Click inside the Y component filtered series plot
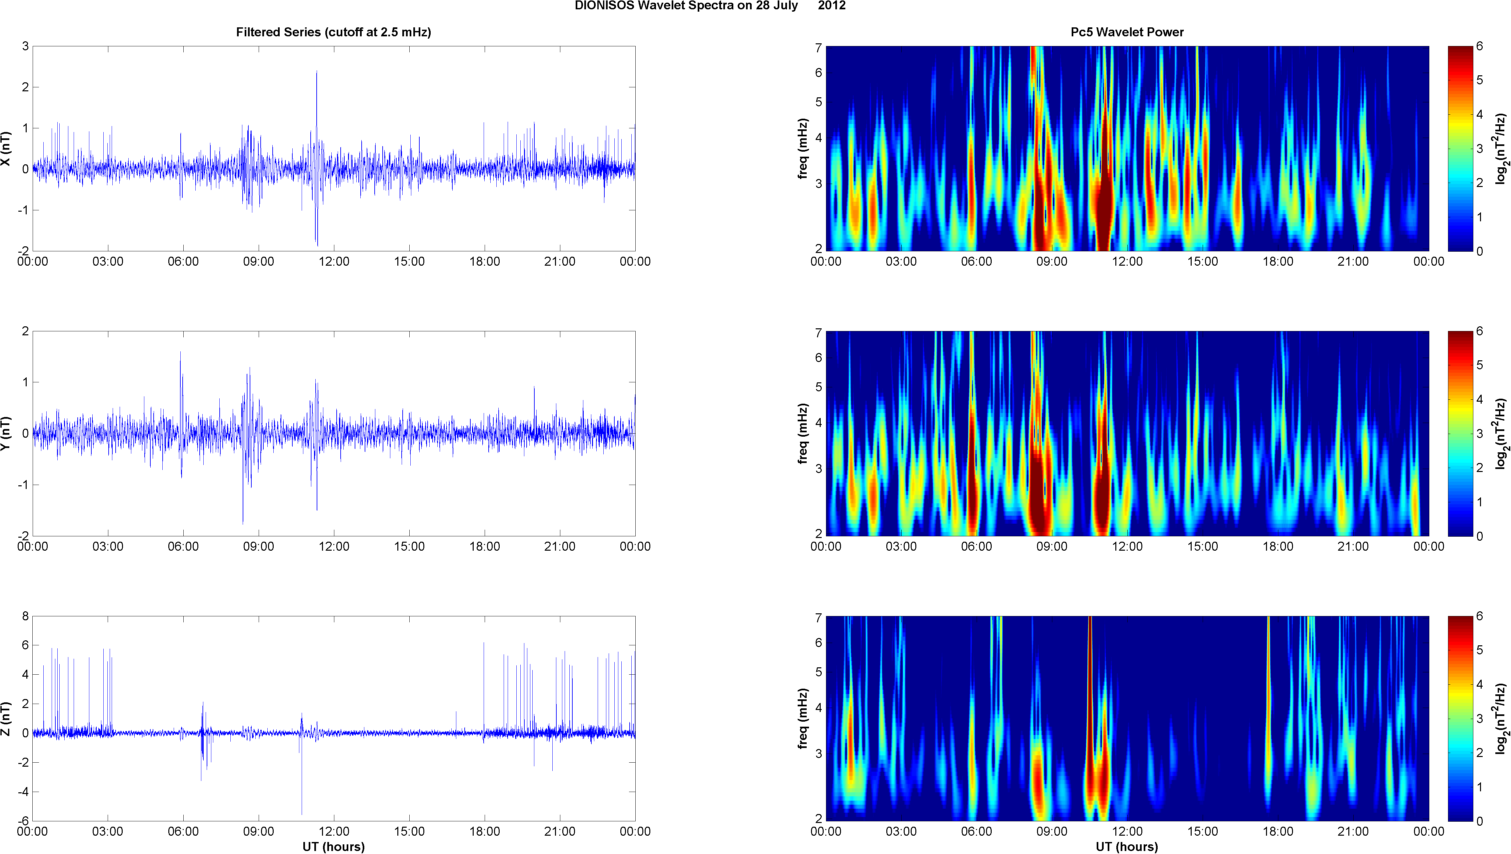The image size is (1511, 854). pyautogui.click(x=334, y=433)
